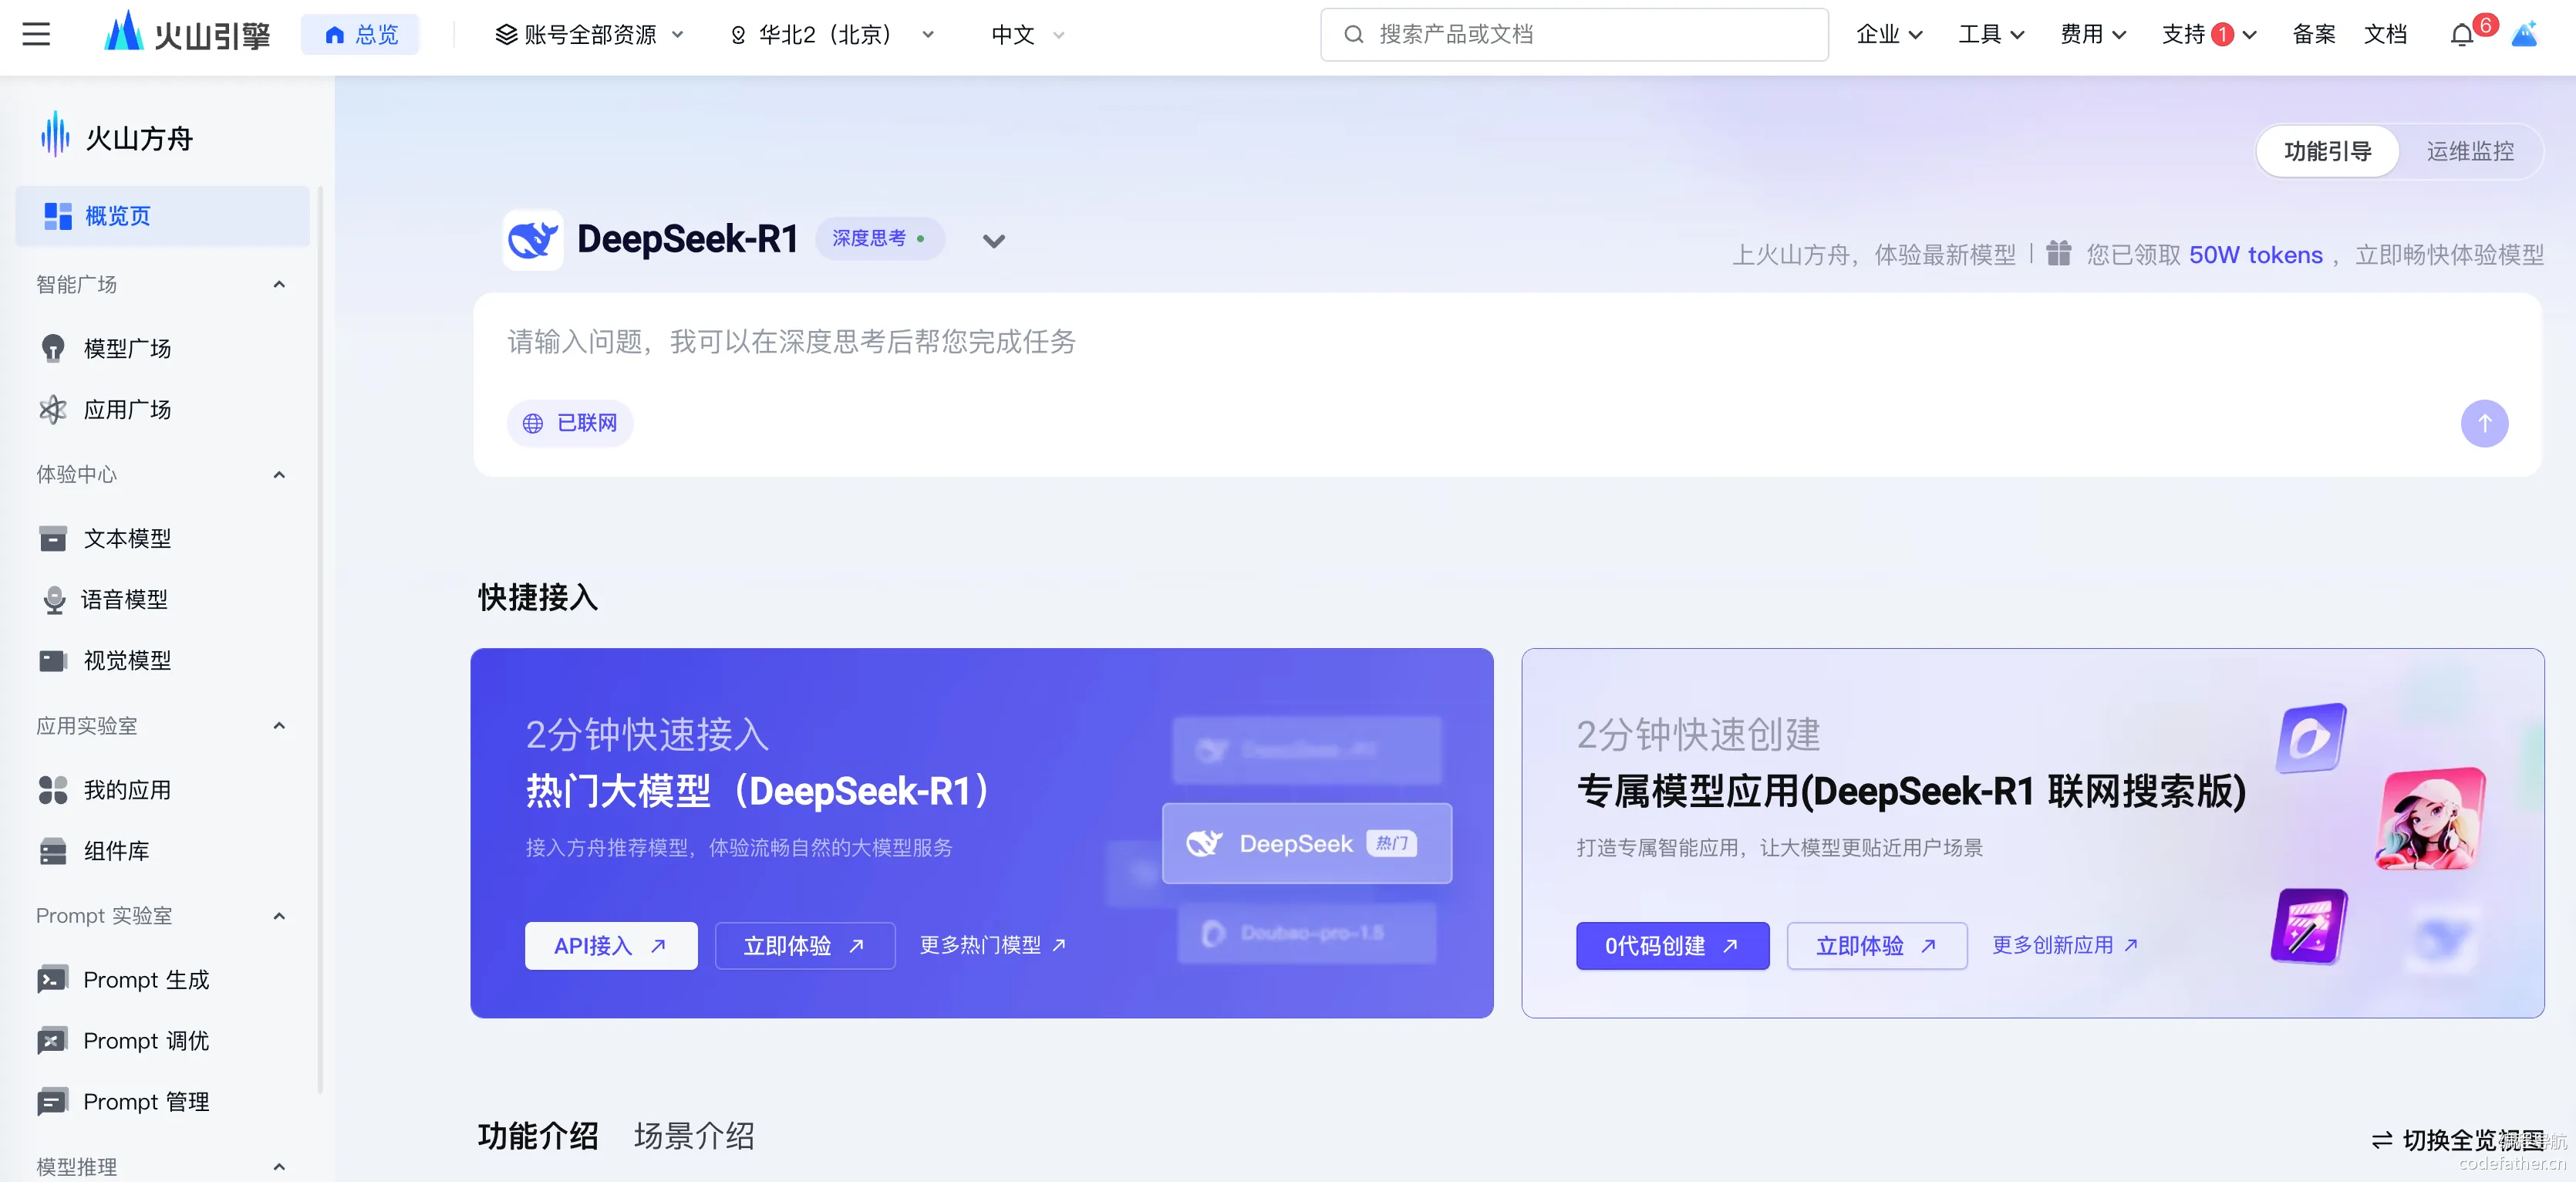Screen dimensions: 2576x1182
Task: Click the 语音模型 microphone icon
Action: click(53, 599)
